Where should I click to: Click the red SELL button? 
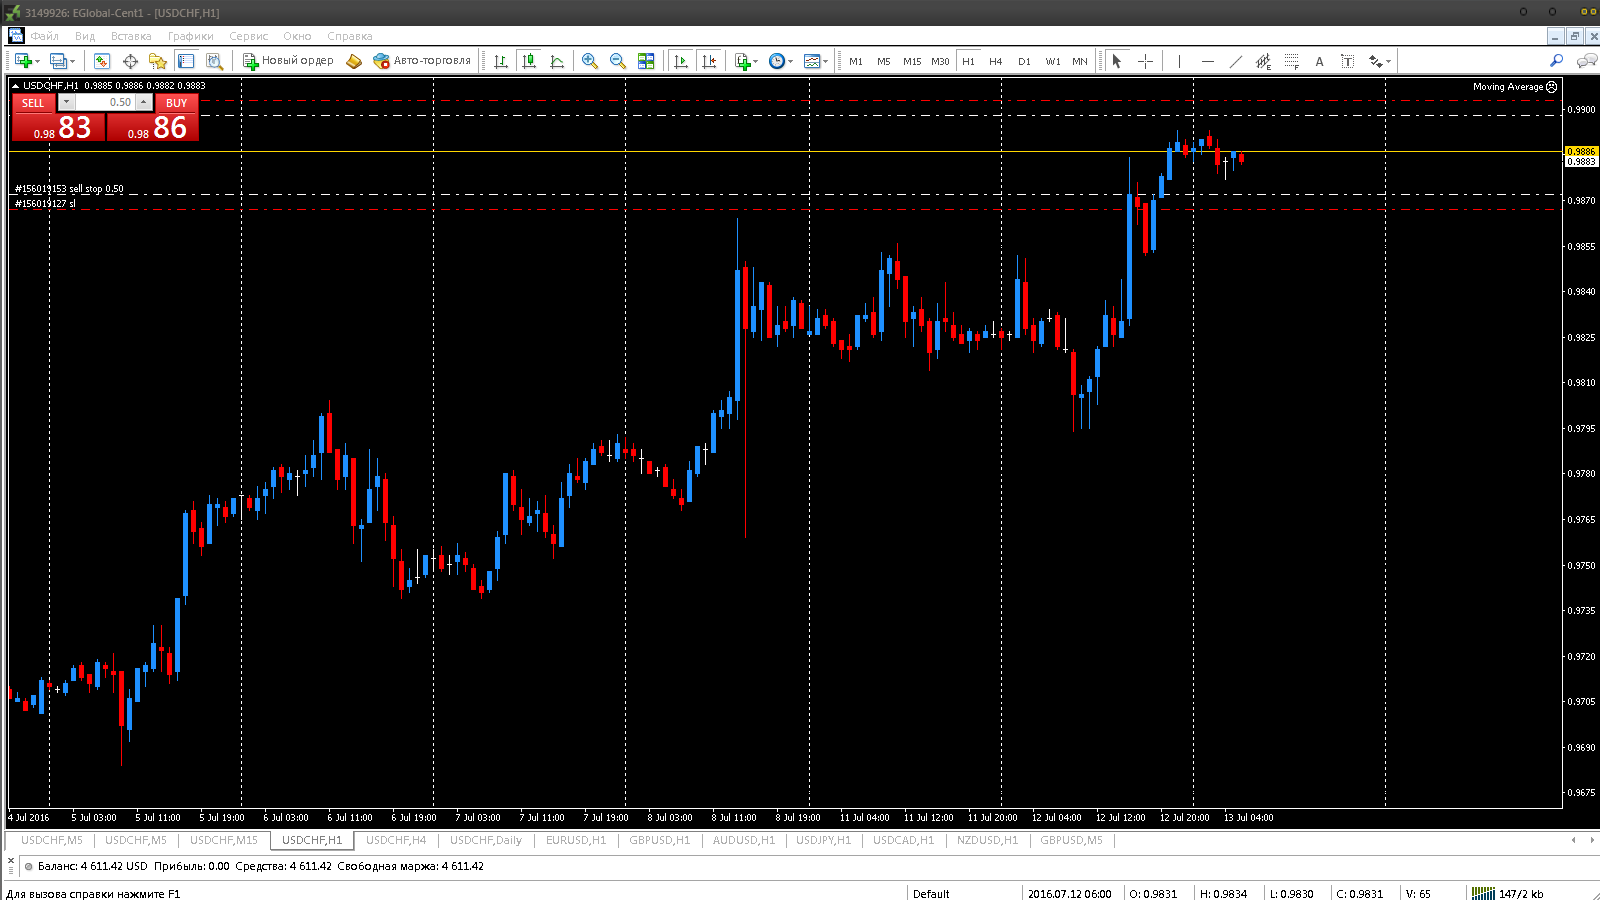(x=33, y=102)
